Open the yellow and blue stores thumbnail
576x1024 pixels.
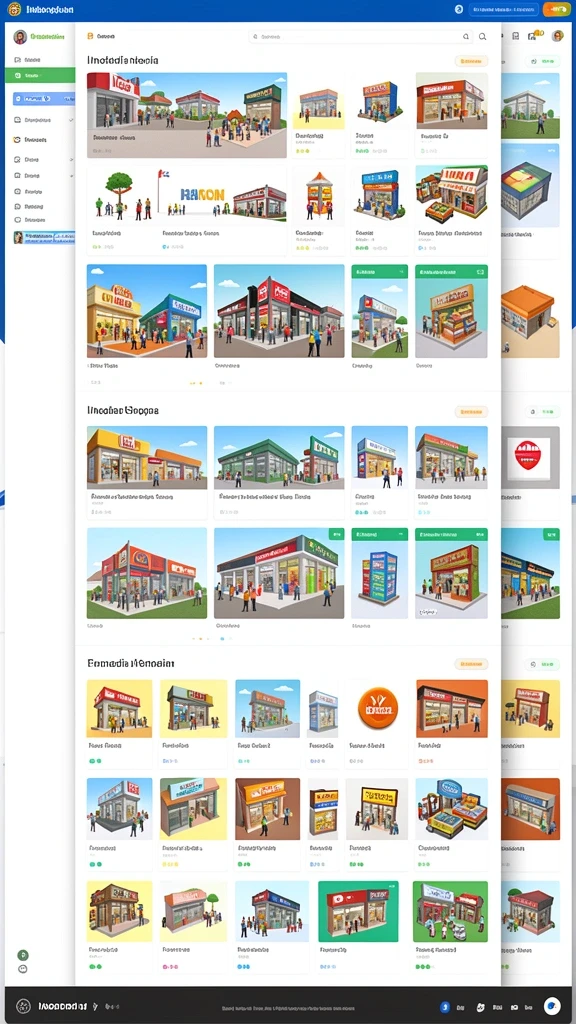tap(147, 311)
